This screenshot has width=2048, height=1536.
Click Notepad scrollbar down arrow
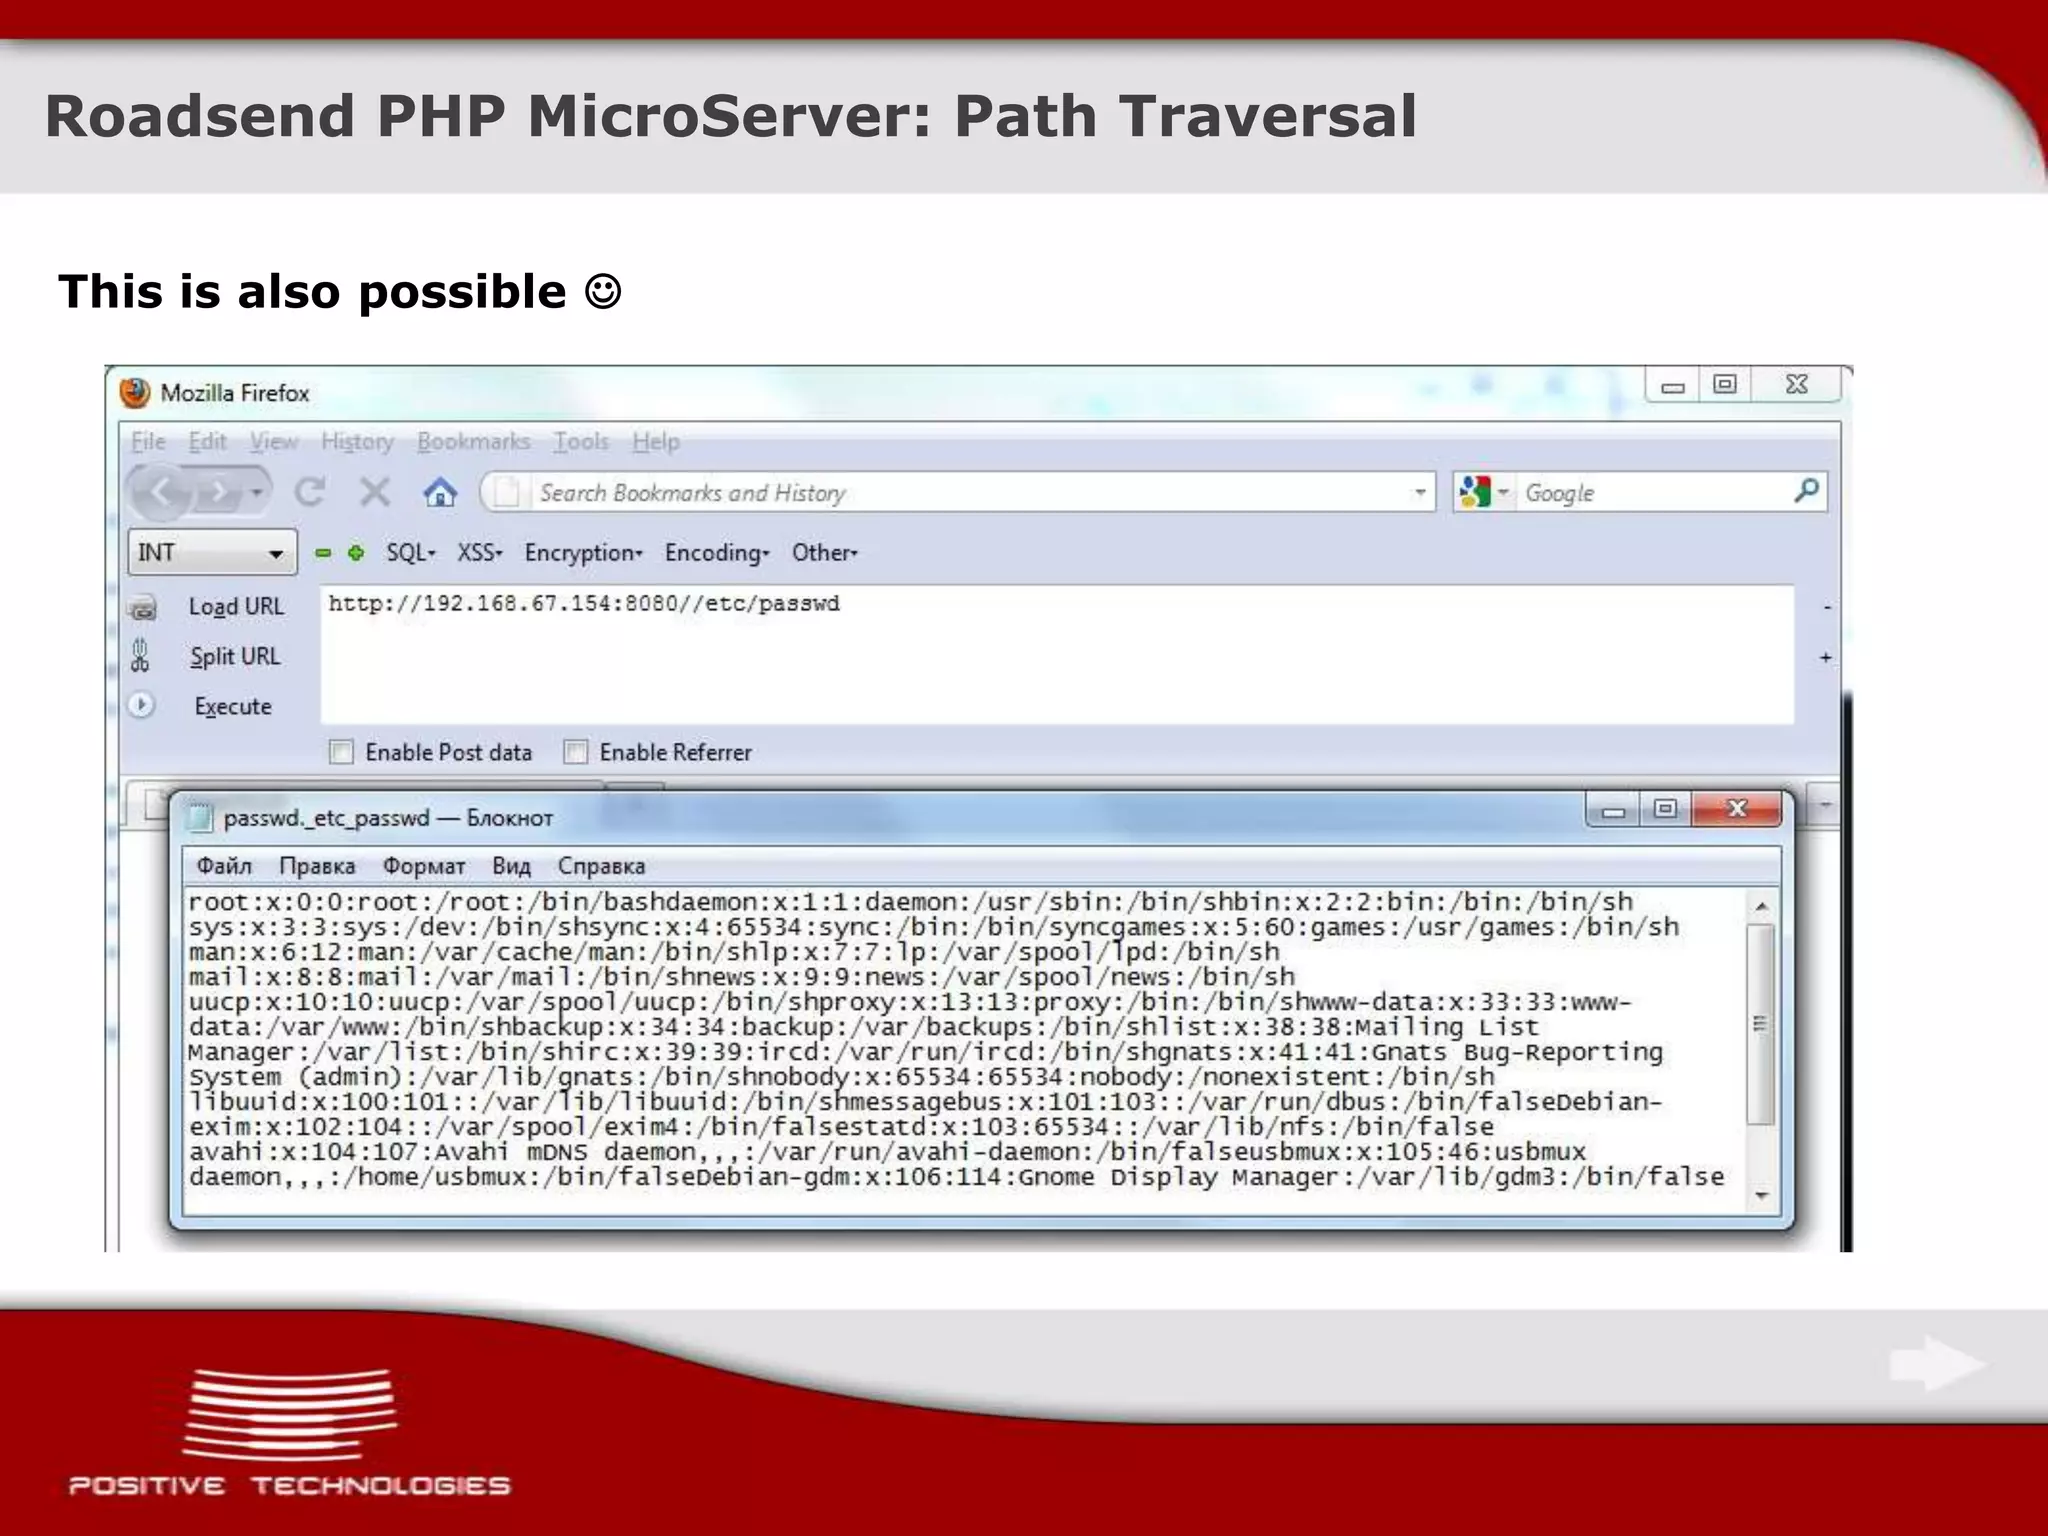1762,1195
